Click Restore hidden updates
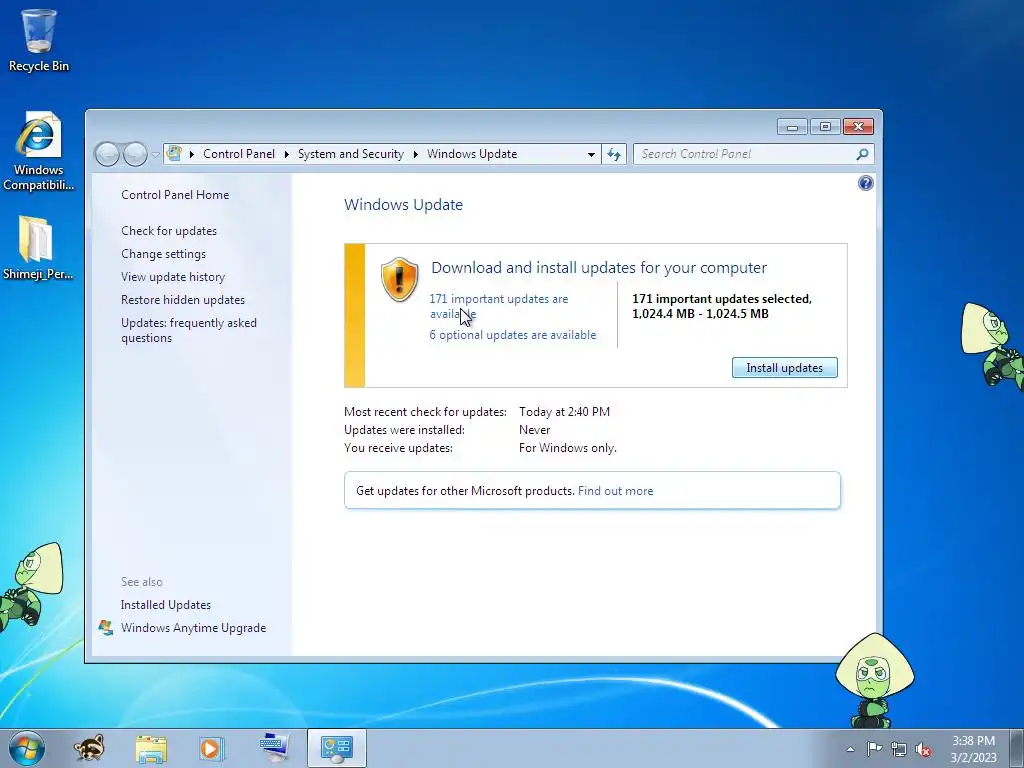The image size is (1024, 768). [183, 300]
